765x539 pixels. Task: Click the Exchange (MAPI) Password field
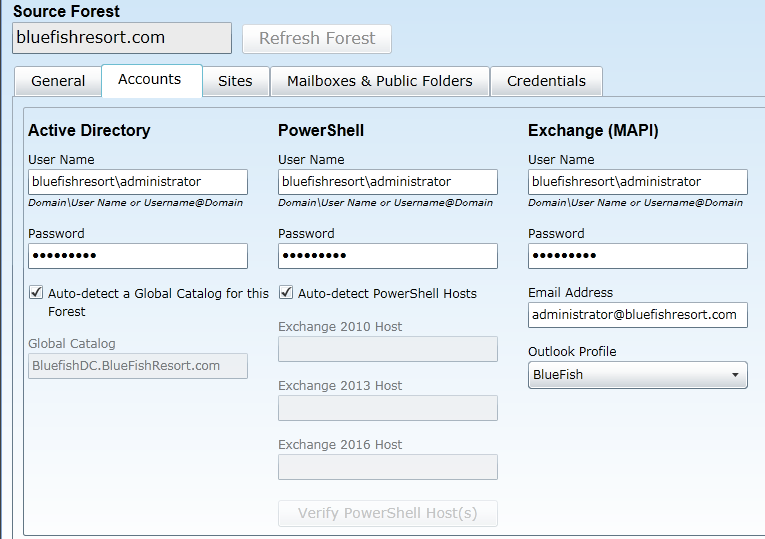tap(637, 256)
